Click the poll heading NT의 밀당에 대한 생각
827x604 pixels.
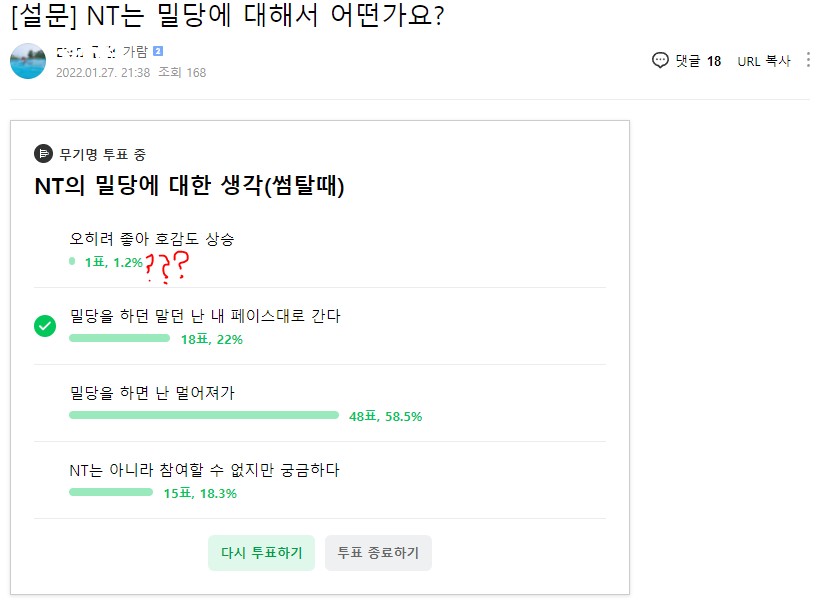tap(189, 186)
